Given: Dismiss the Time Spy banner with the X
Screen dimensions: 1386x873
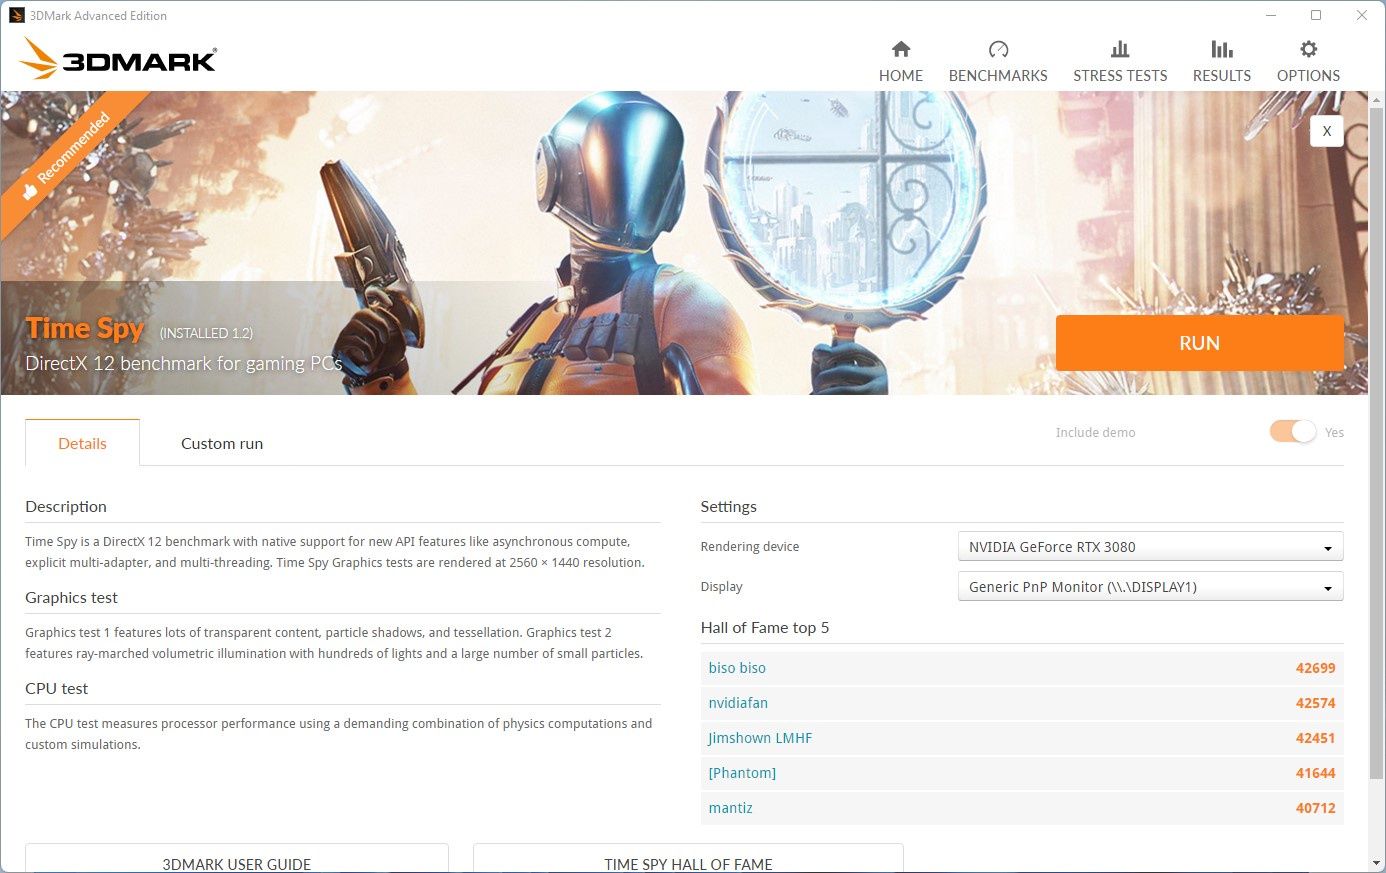Looking at the screenshot, I should tap(1327, 131).
